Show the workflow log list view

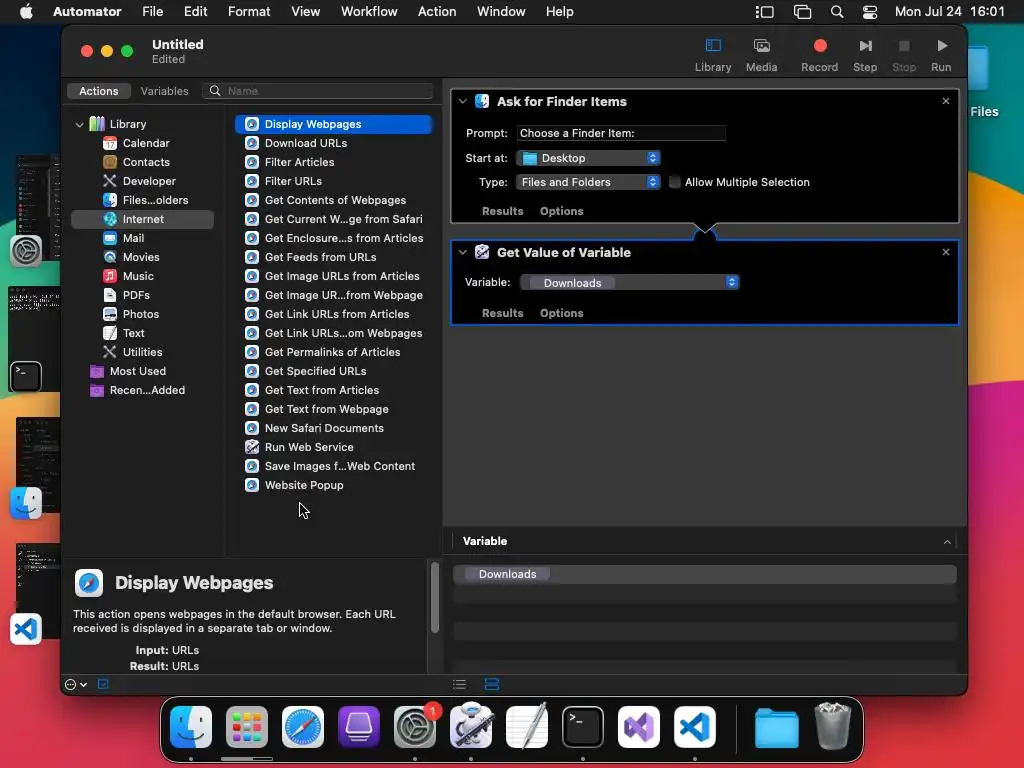tap(459, 684)
